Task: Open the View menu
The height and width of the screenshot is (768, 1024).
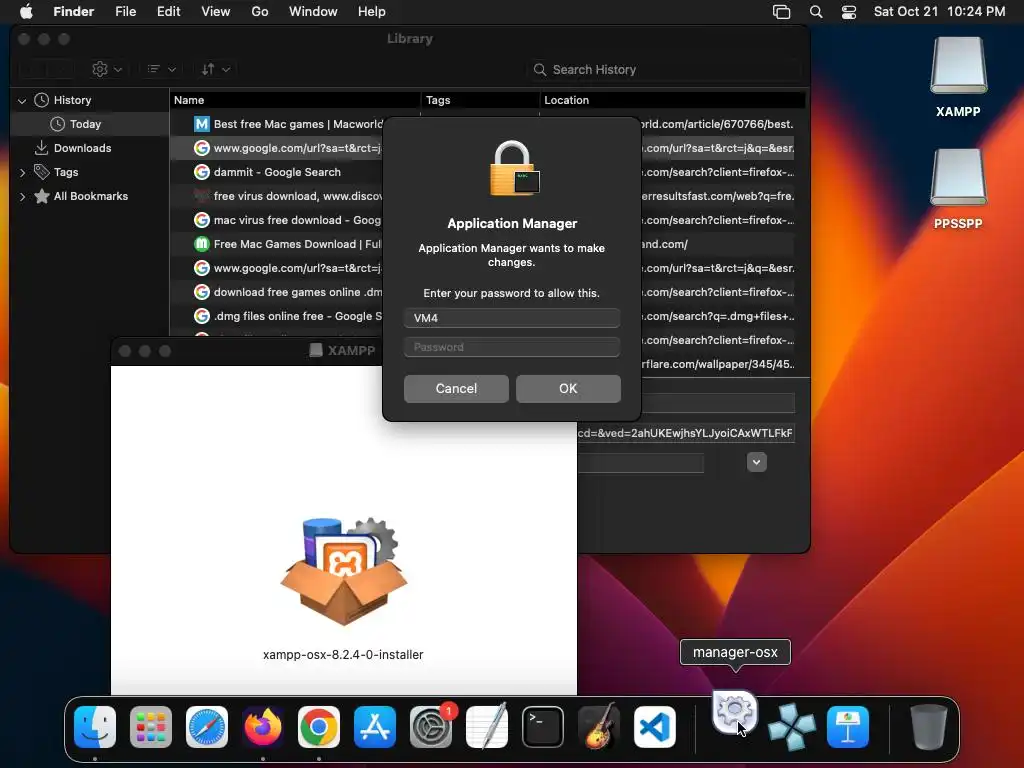Action: point(216,12)
